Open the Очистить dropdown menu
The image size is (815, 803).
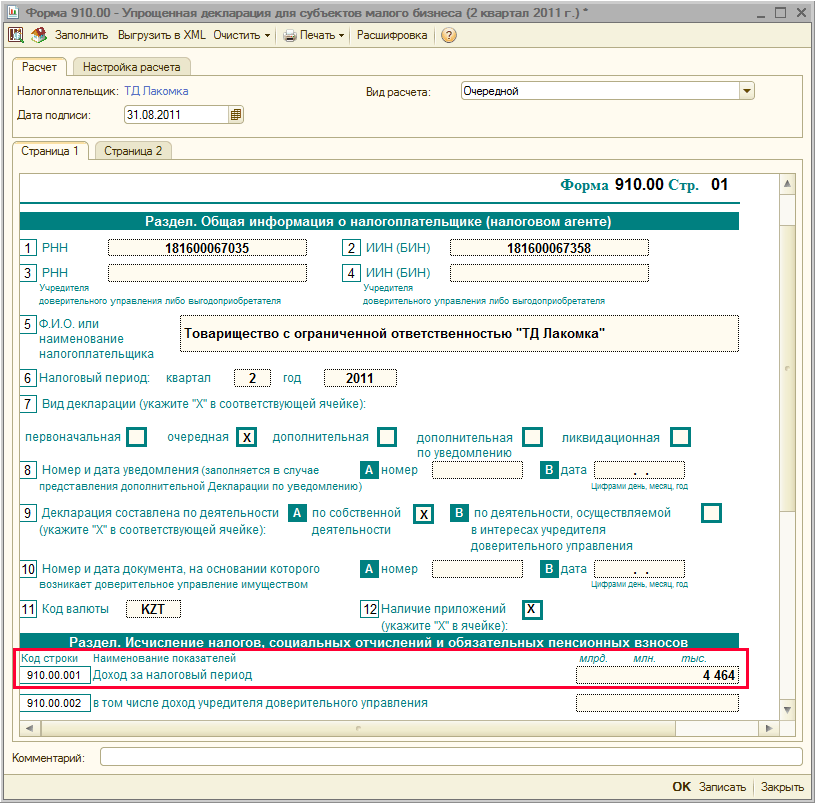(x=242, y=35)
